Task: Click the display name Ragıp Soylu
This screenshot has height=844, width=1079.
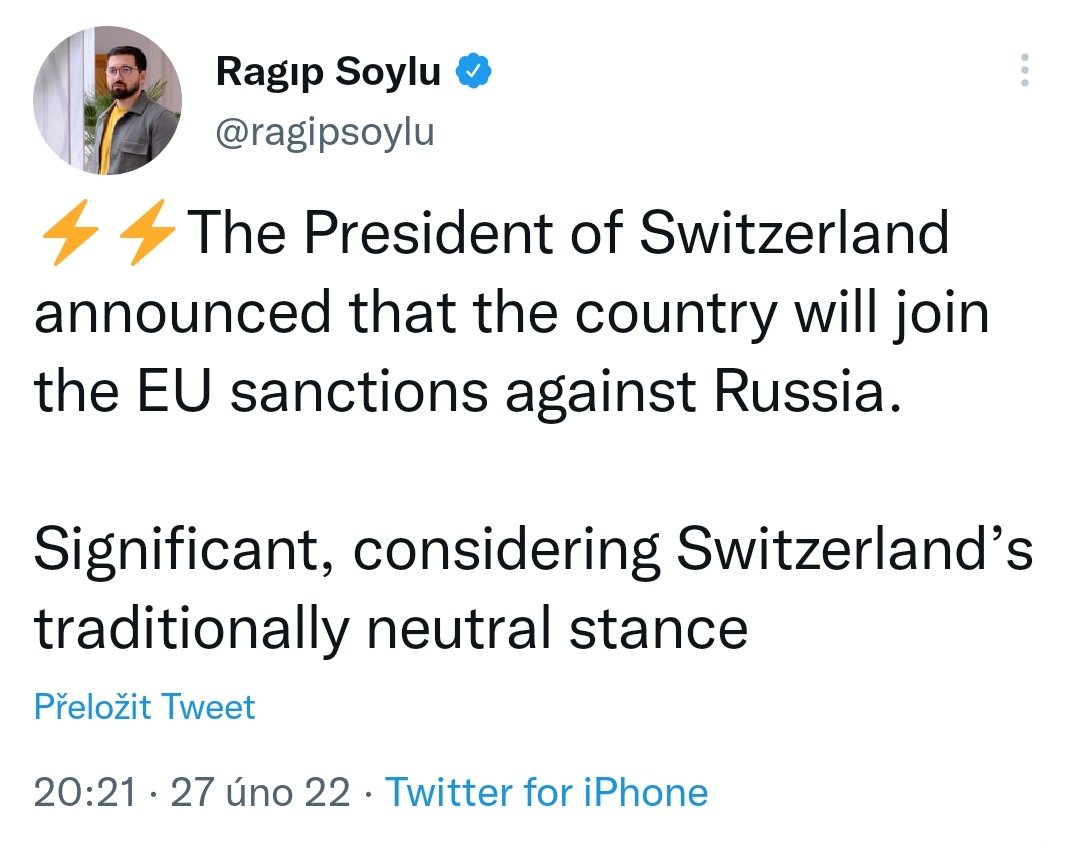Action: point(328,72)
